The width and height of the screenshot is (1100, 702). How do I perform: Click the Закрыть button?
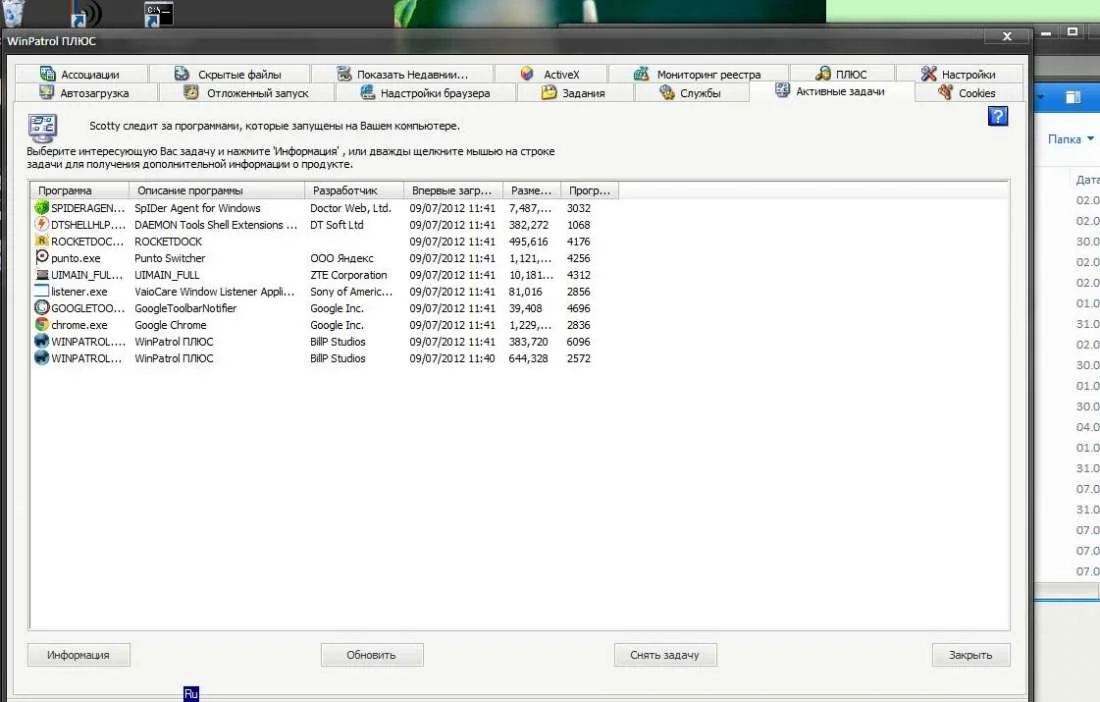click(x=971, y=655)
